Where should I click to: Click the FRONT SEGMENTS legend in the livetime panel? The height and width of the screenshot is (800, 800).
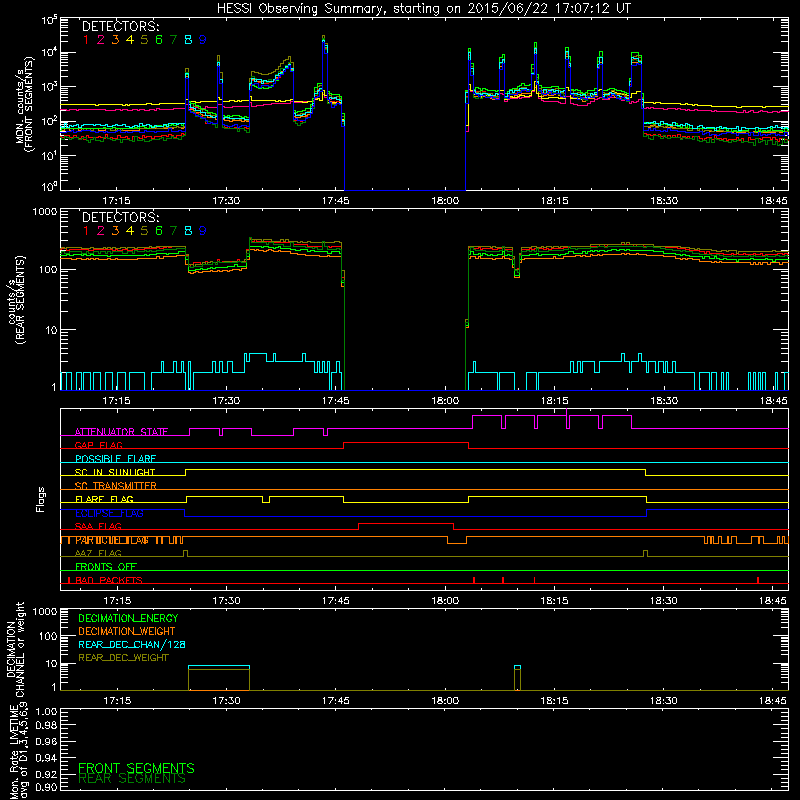[x=136, y=768]
